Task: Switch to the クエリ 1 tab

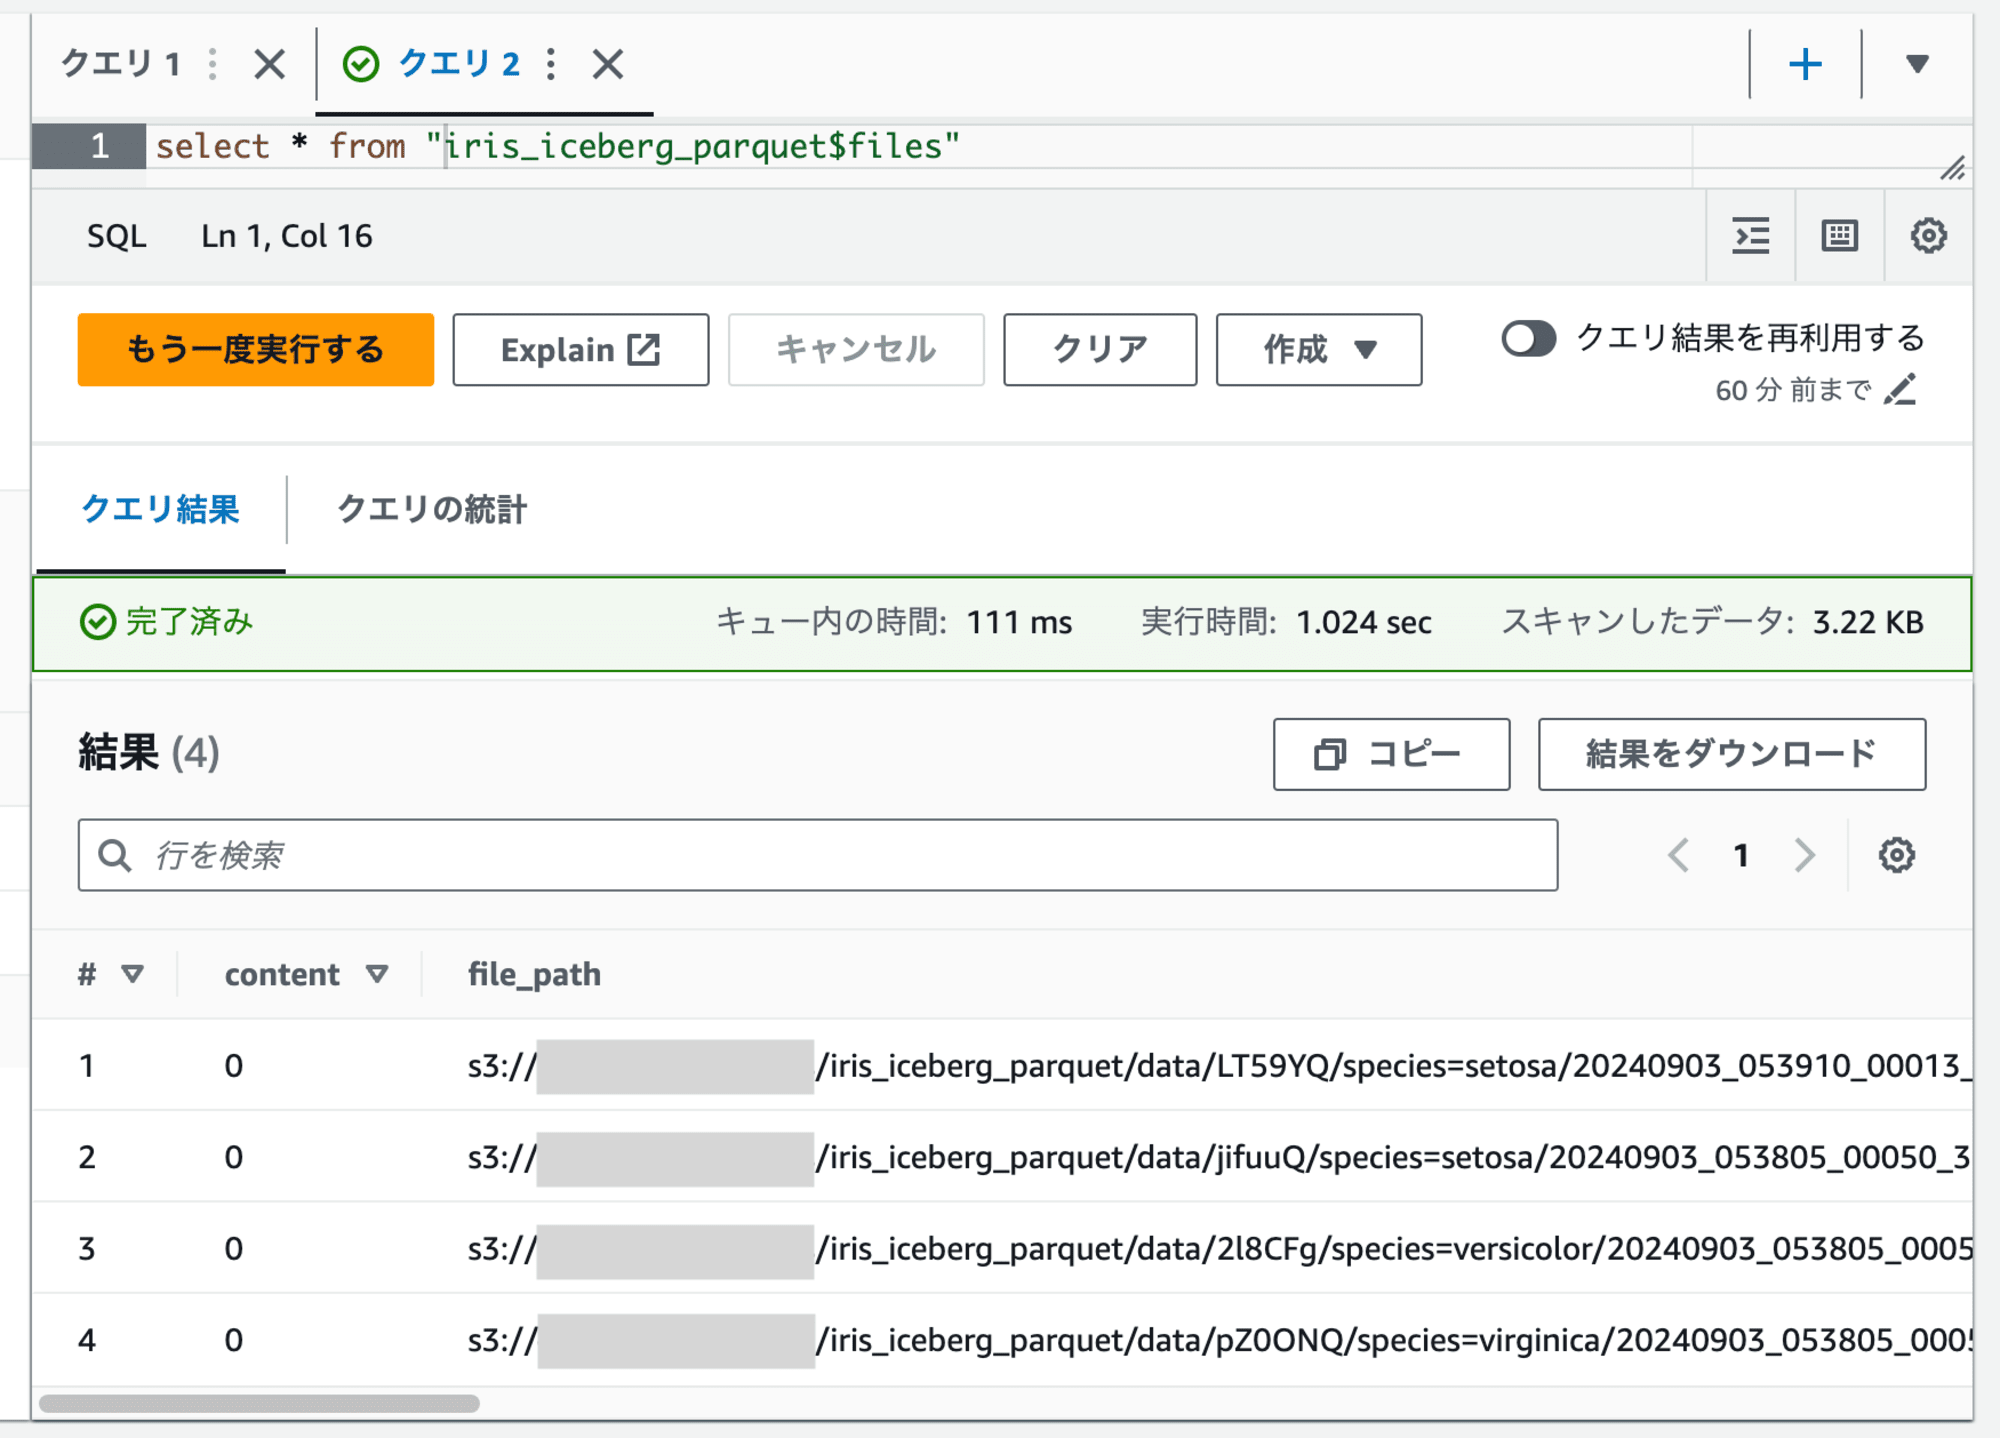Action: (x=121, y=65)
